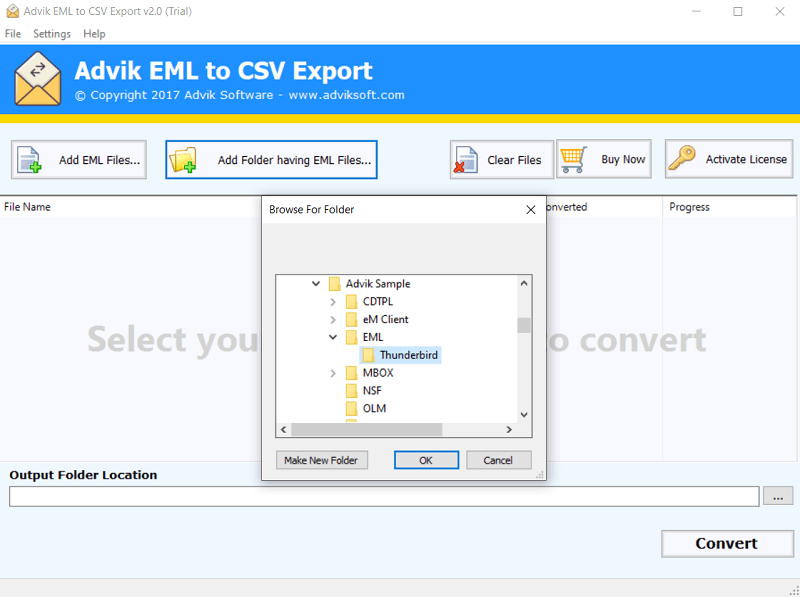Click the Advik envelope logo in banner

[38, 79]
